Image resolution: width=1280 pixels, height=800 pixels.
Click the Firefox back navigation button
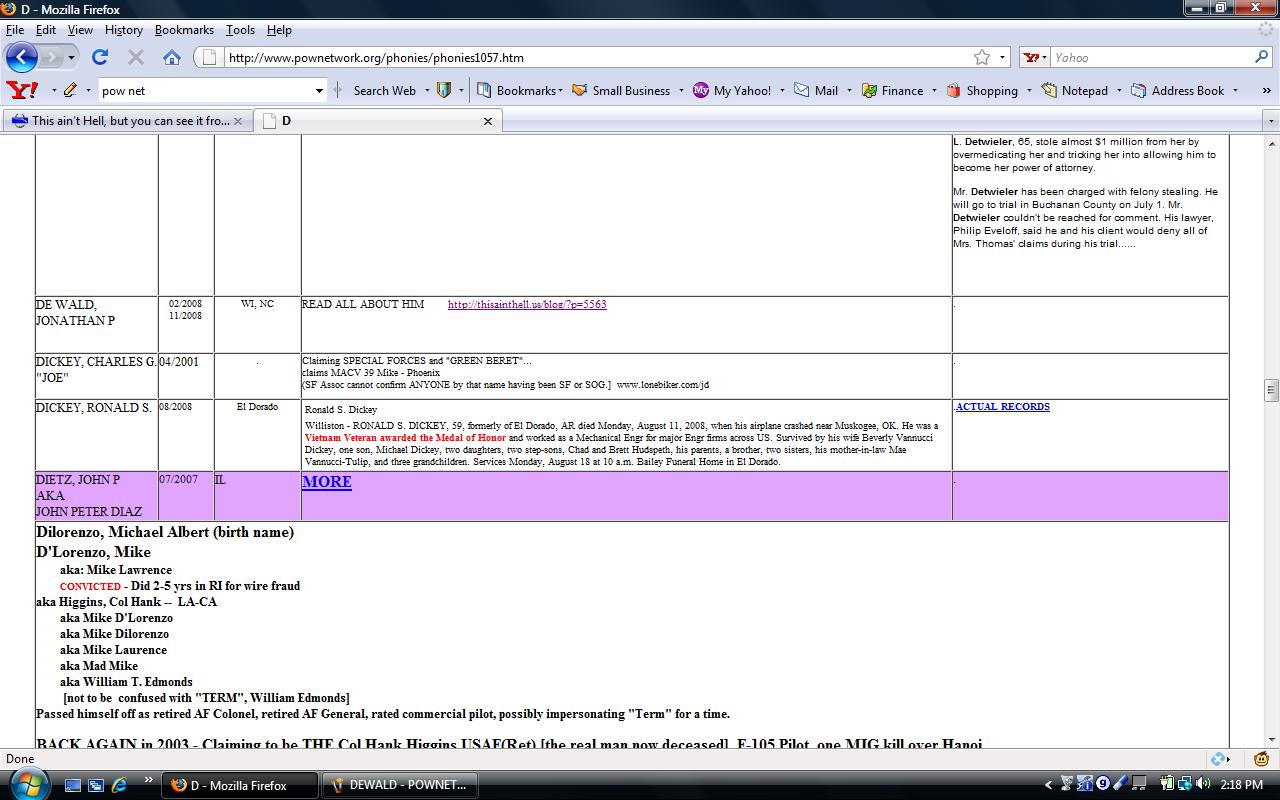[x=22, y=57]
